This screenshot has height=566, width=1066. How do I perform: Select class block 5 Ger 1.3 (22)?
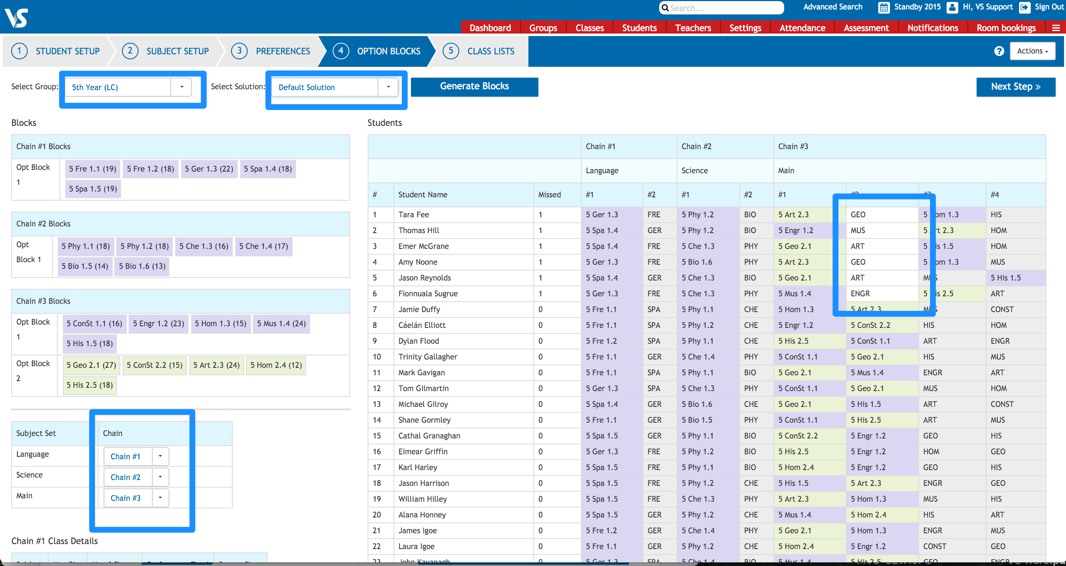(x=209, y=169)
